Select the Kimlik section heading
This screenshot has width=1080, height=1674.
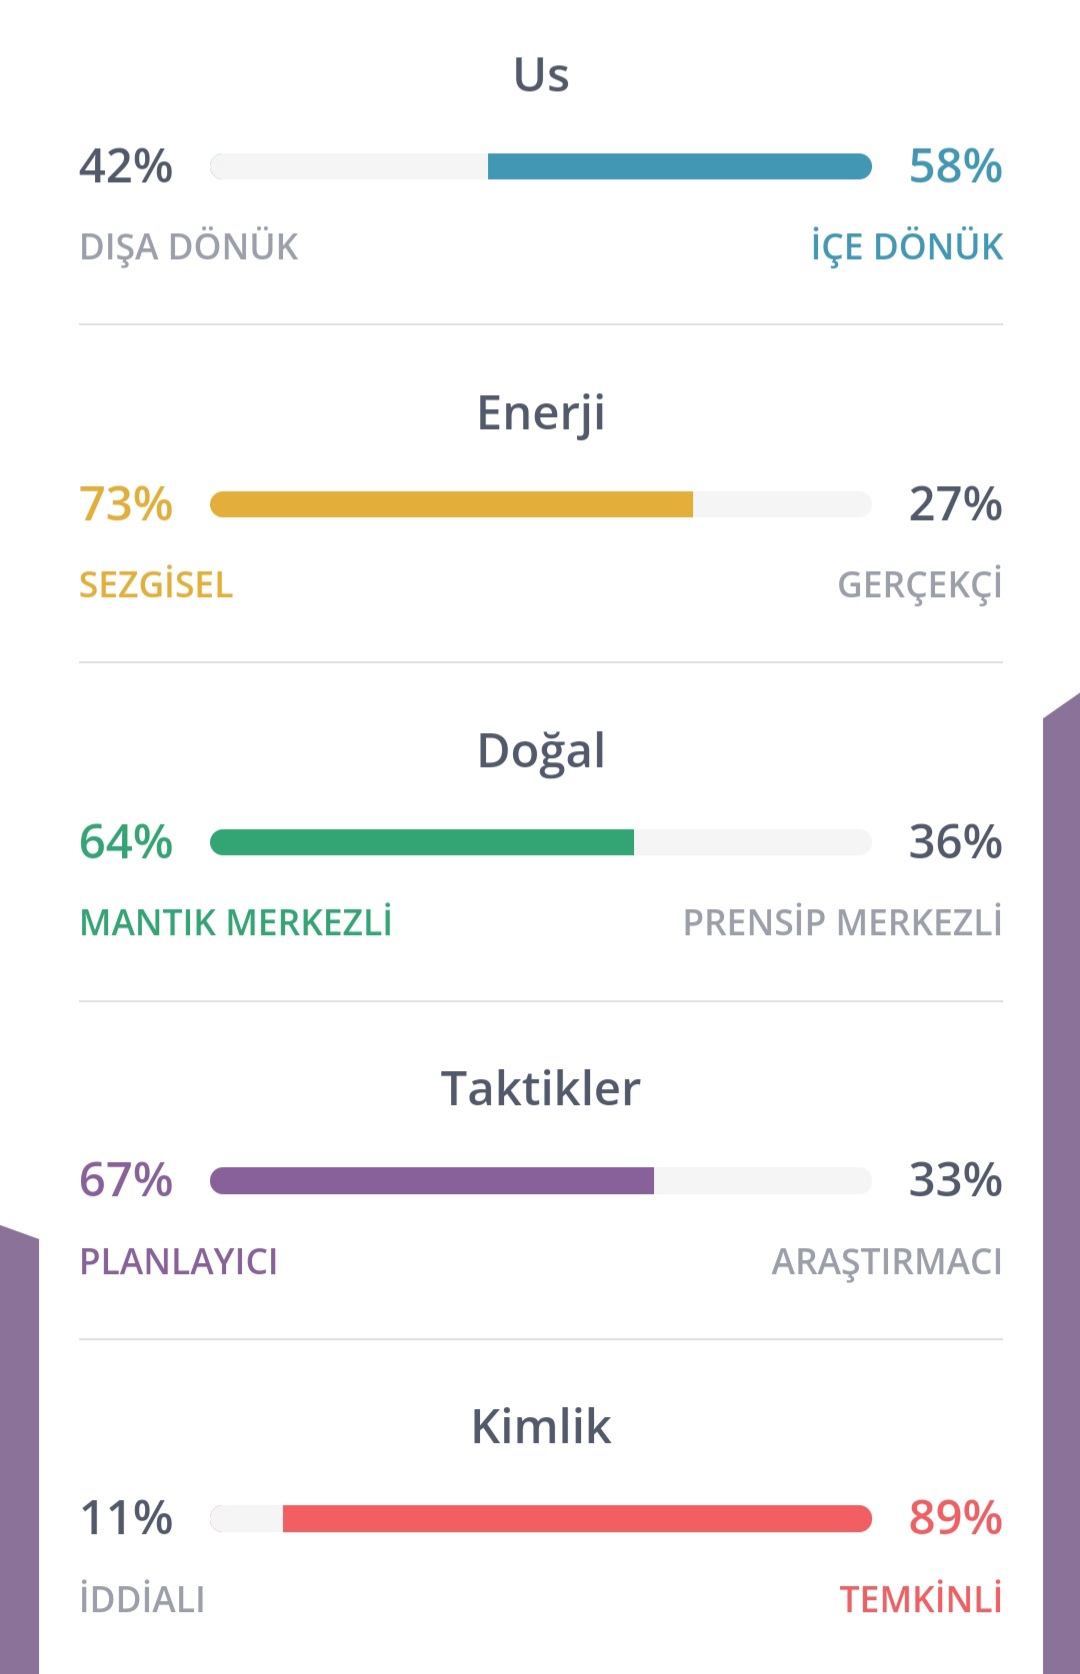pos(541,1426)
